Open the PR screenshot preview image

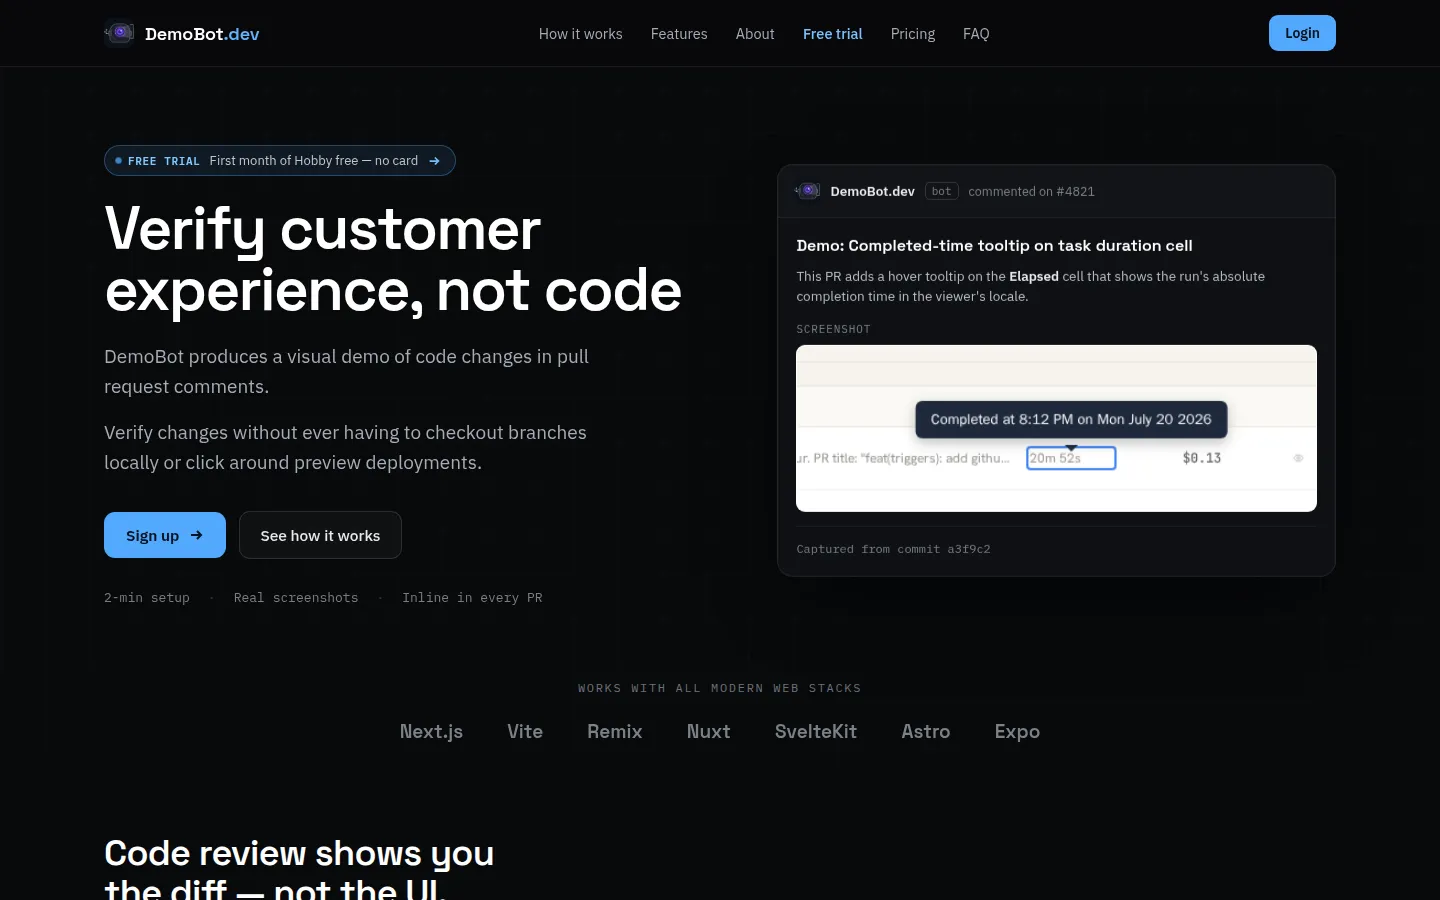coord(1056,428)
